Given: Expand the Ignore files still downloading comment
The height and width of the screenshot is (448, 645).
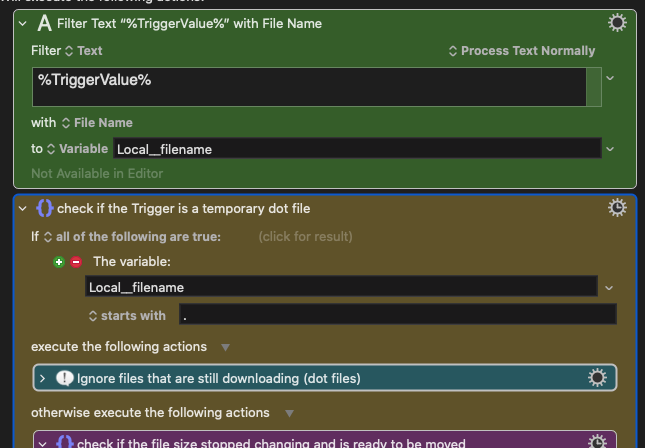Looking at the screenshot, I should tap(44, 378).
